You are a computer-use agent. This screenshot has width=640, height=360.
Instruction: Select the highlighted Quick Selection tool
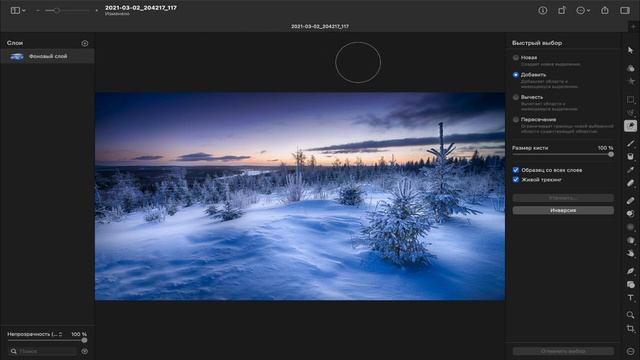(x=631, y=126)
